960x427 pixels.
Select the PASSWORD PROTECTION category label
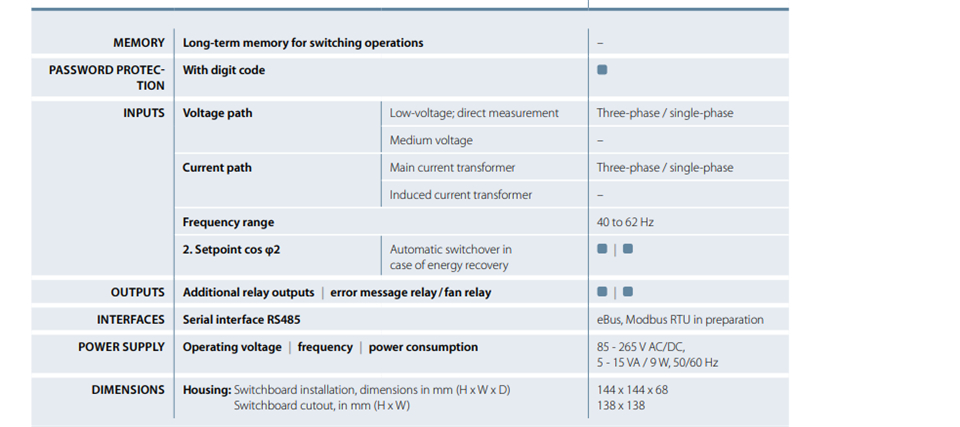click(x=107, y=78)
